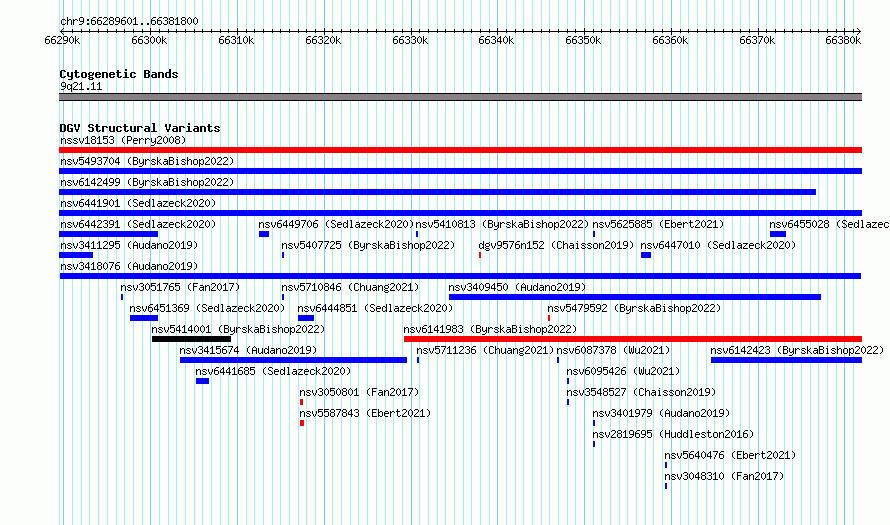Click the chr9:66289601..66381800 region text
The width and height of the screenshot is (890, 525).
coord(129,21)
